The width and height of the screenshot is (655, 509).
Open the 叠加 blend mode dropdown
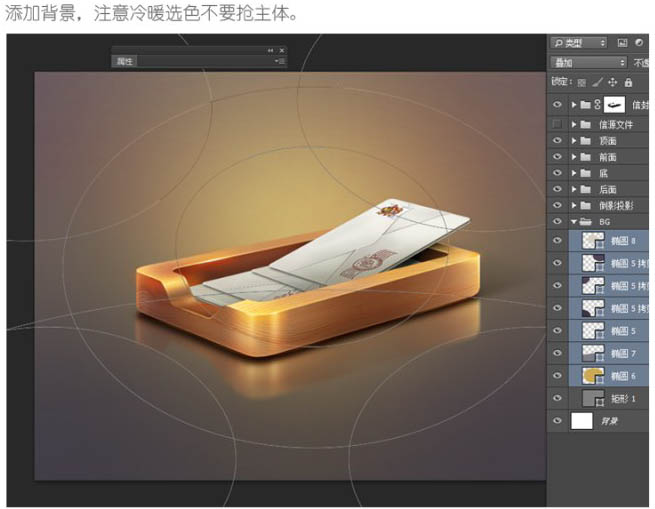[589, 63]
